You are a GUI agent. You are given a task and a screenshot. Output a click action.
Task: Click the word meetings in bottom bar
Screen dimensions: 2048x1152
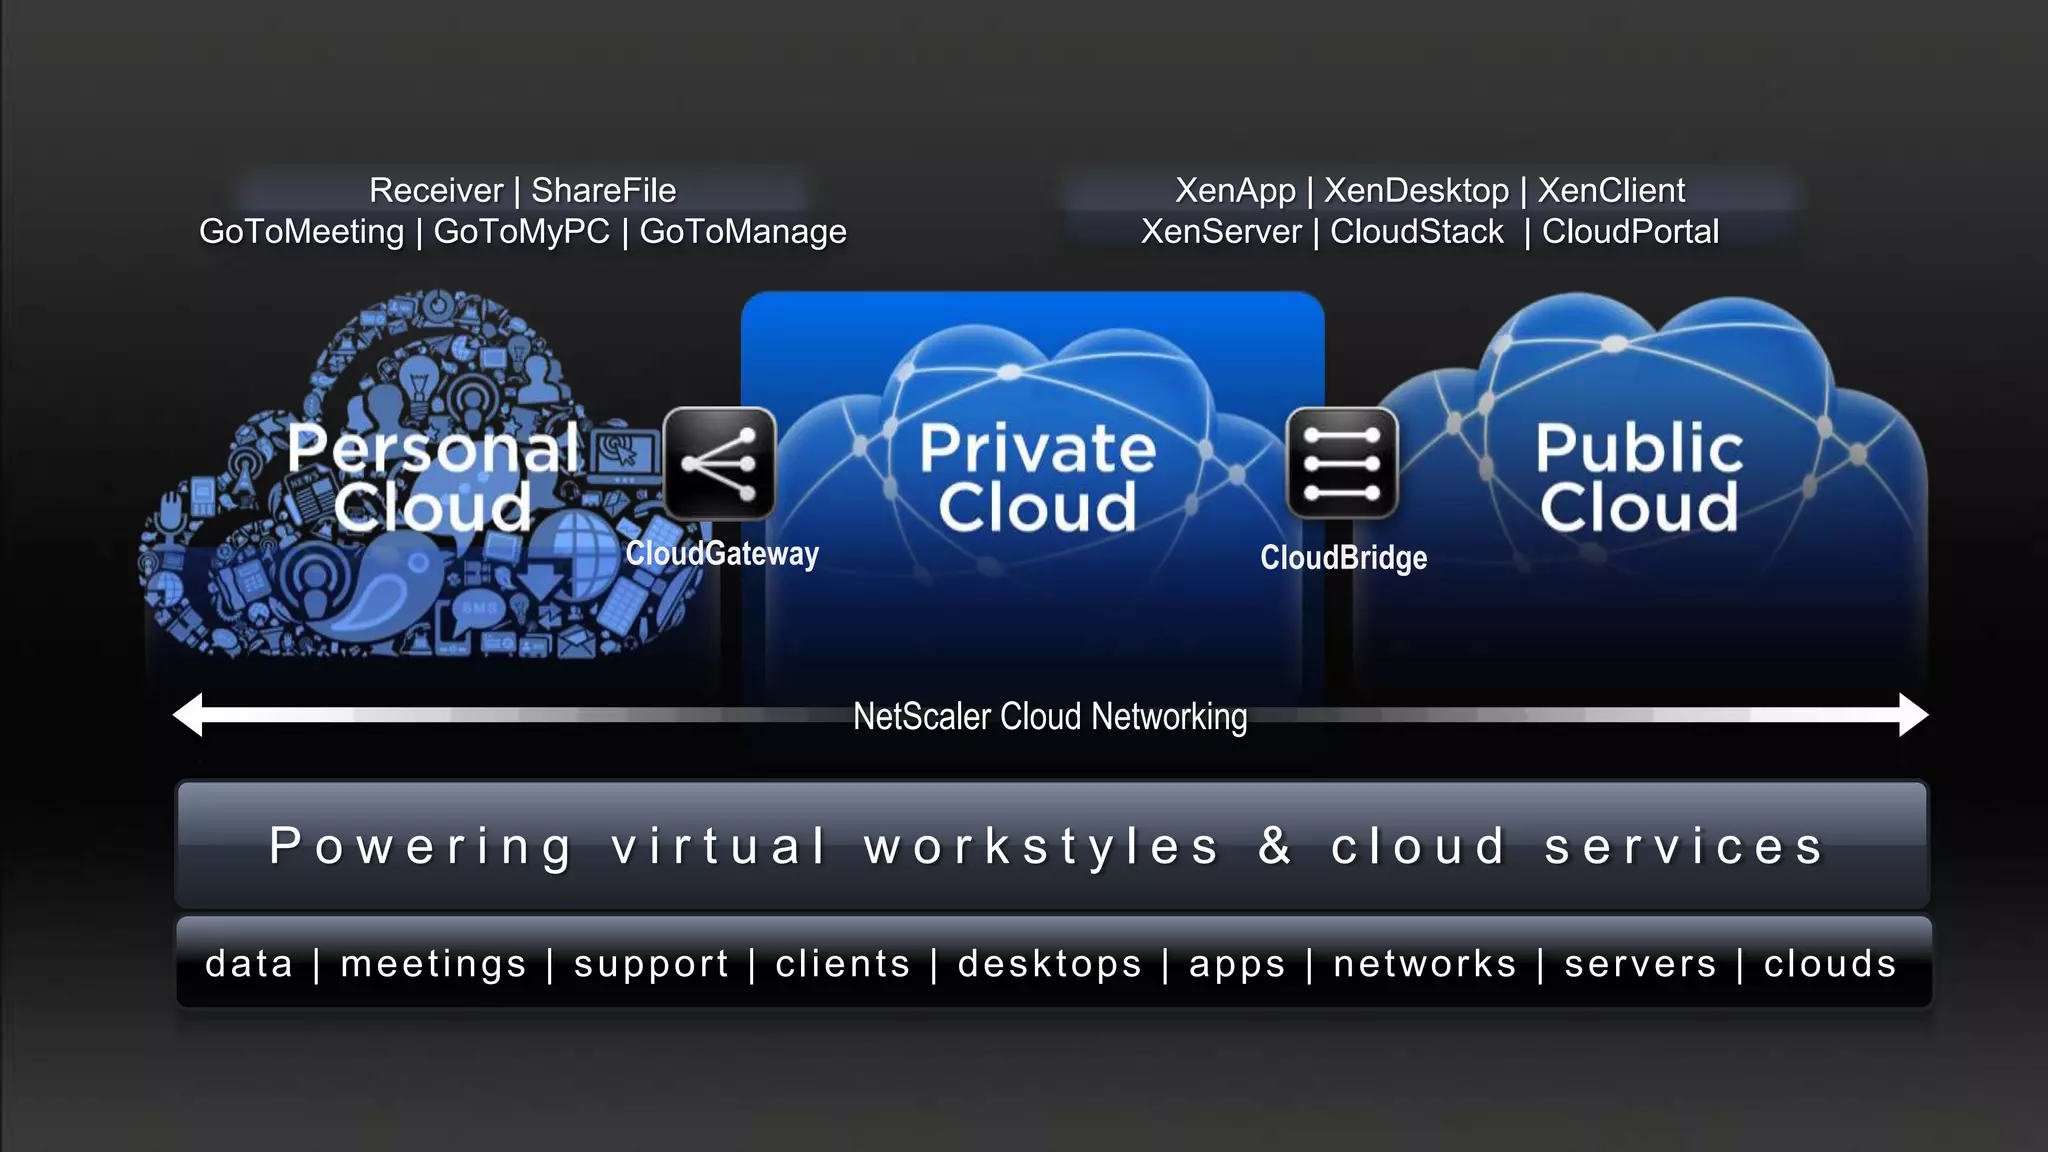(433, 965)
